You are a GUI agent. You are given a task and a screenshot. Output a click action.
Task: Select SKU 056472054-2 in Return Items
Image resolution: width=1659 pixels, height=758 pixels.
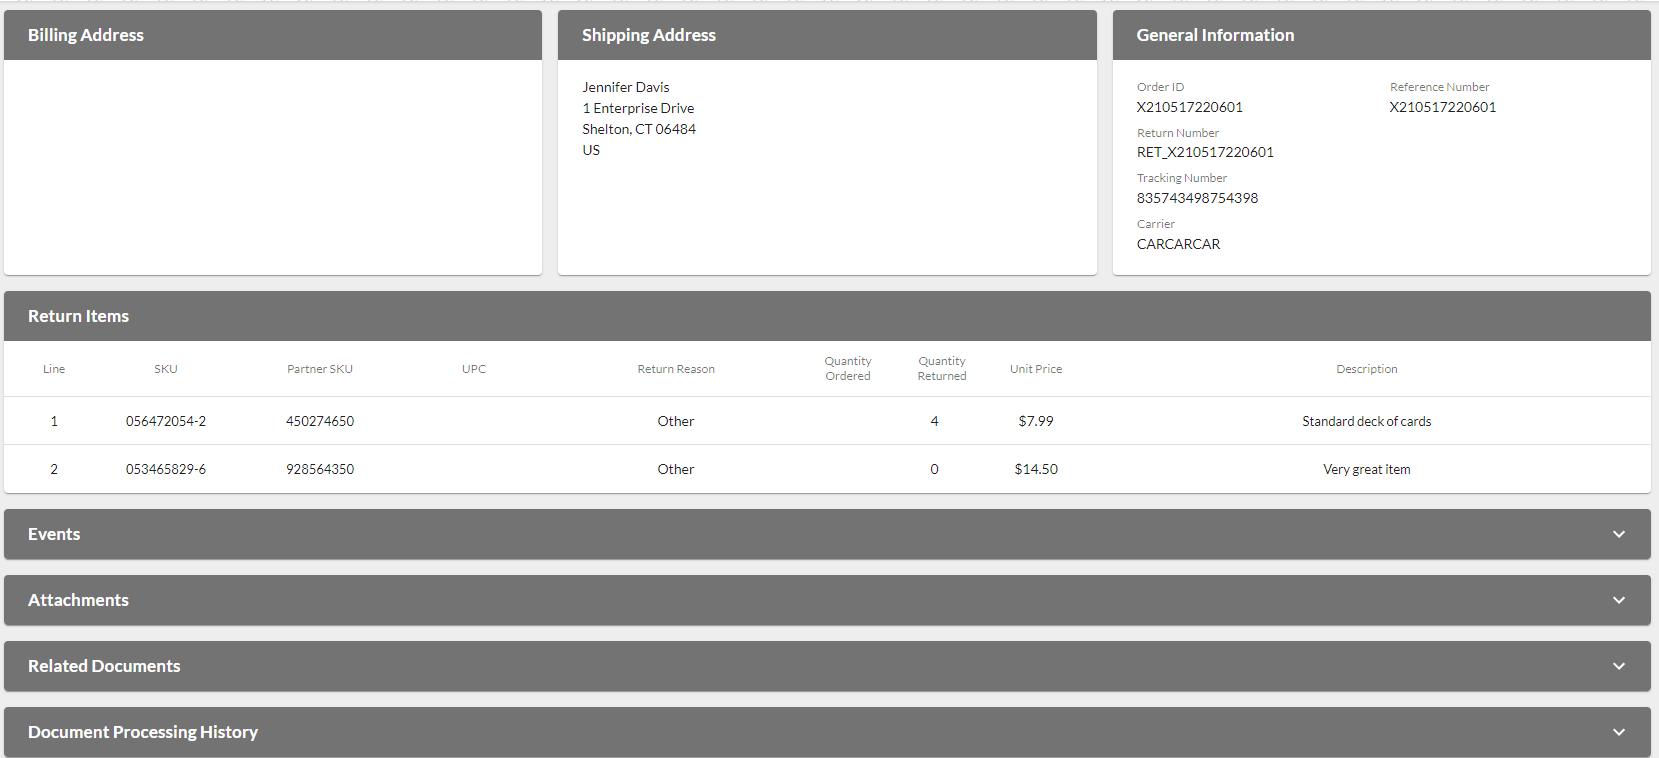pos(166,421)
